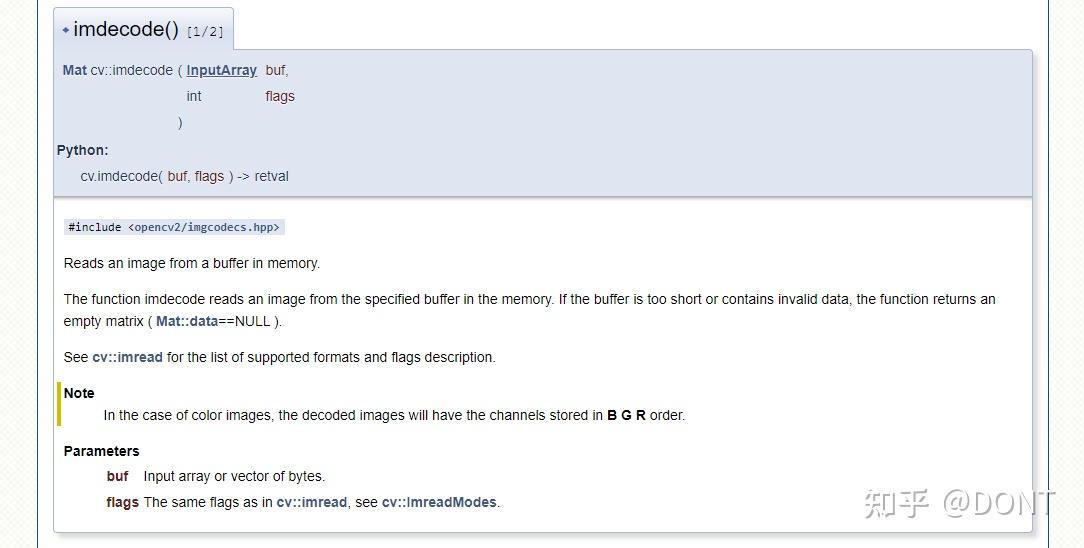
Task: Click the [1/2] overload indicator
Action: click(x=205, y=32)
